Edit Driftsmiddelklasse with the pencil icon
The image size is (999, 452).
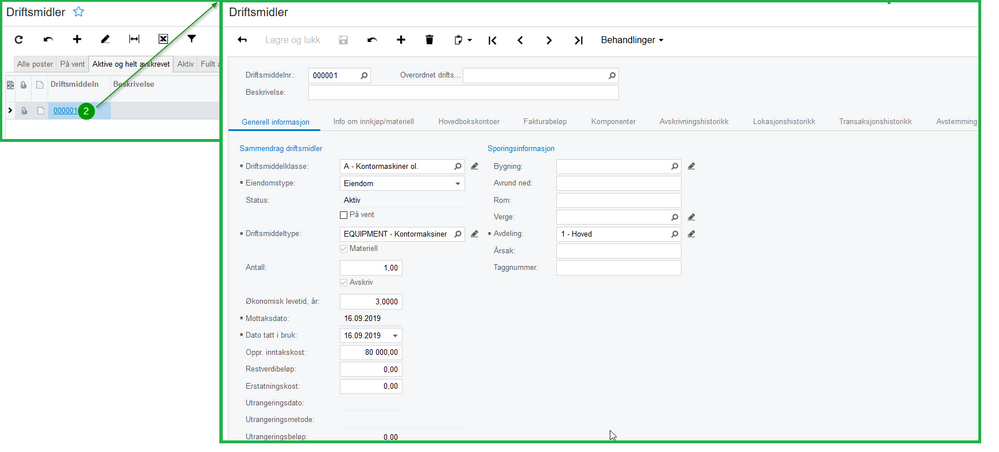pos(474,166)
